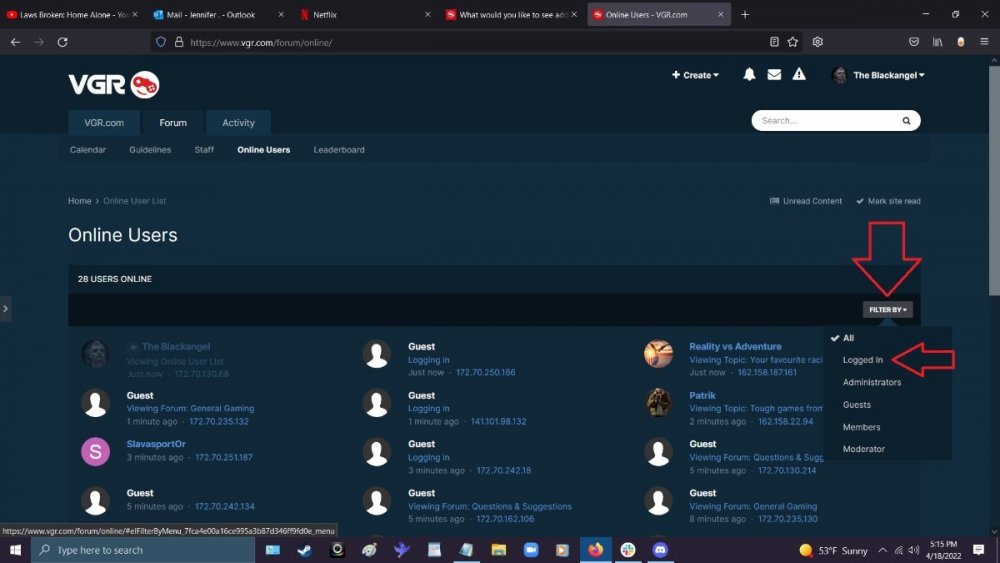This screenshot has width=1000, height=563.
Task: Click the Windows Start button
Action: (x=15, y=550)
